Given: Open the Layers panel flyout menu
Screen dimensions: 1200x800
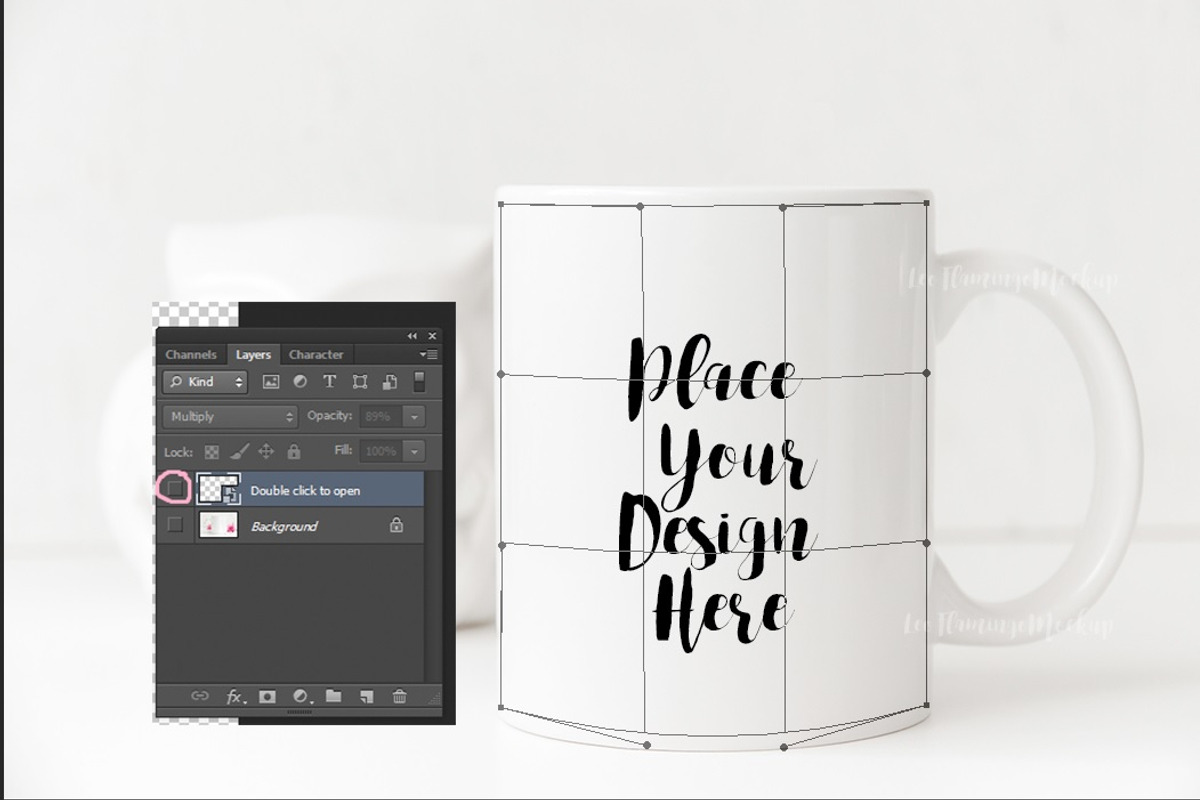Looking at the screenshot, I should 429,354.
